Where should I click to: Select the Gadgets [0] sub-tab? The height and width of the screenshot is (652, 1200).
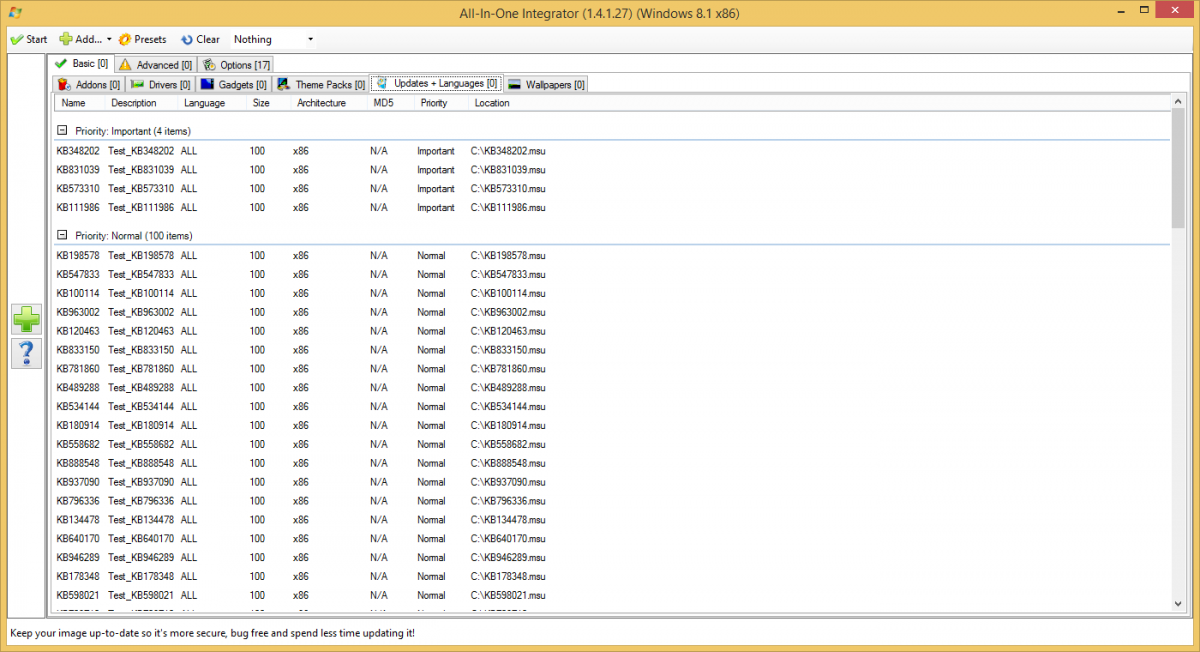coord(234,84)
